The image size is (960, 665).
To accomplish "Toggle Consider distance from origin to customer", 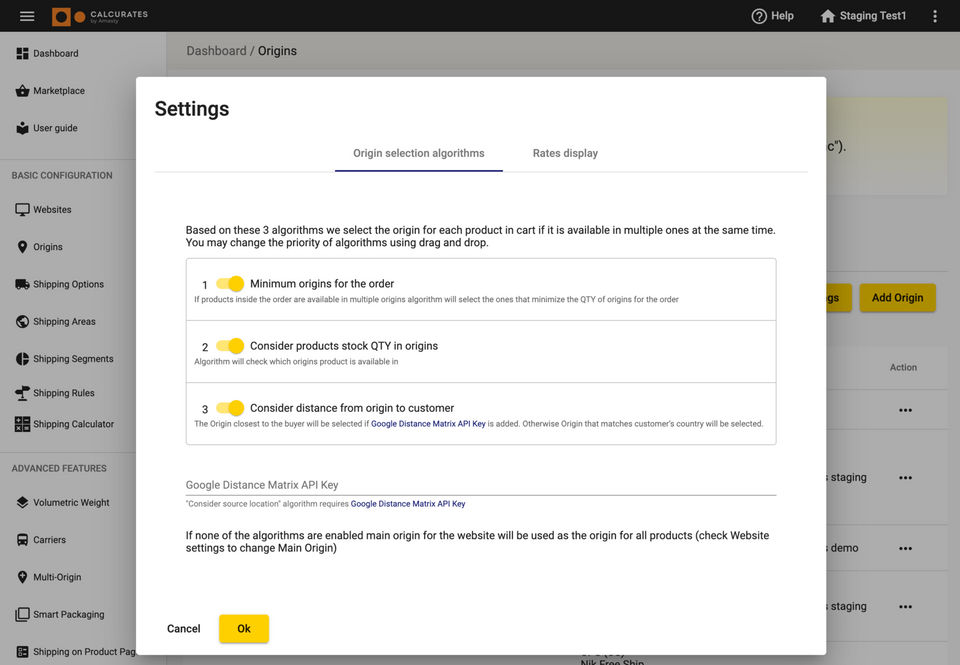I will (x=230, y=408).
